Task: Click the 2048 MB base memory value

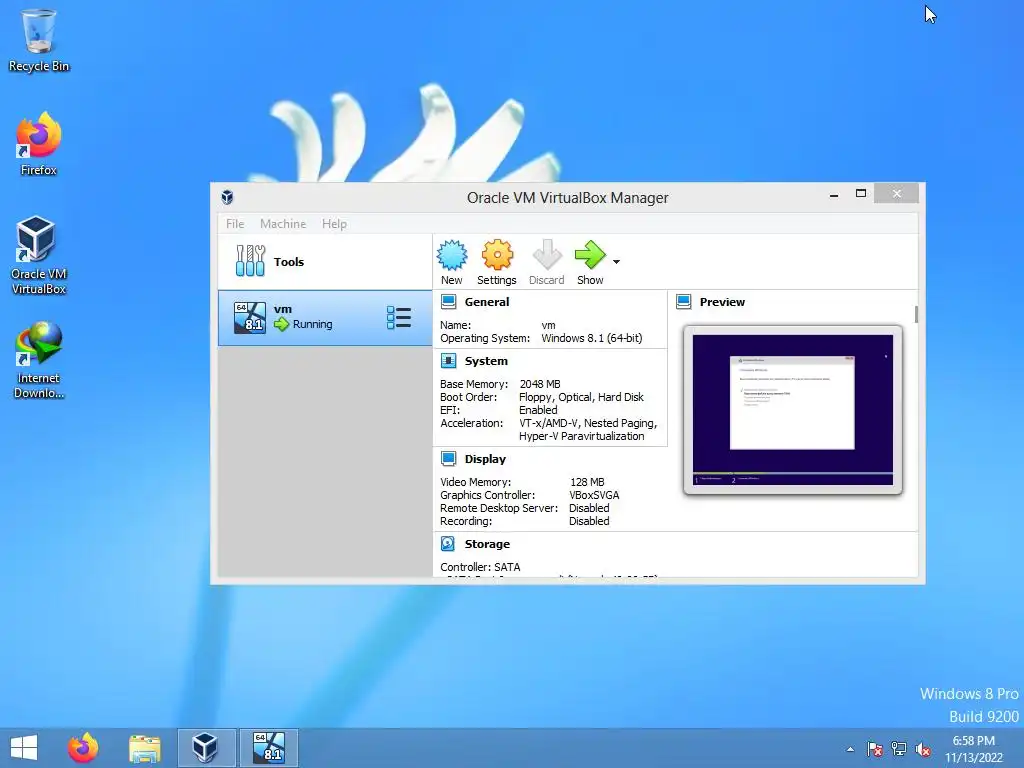Action: point(540,384)
